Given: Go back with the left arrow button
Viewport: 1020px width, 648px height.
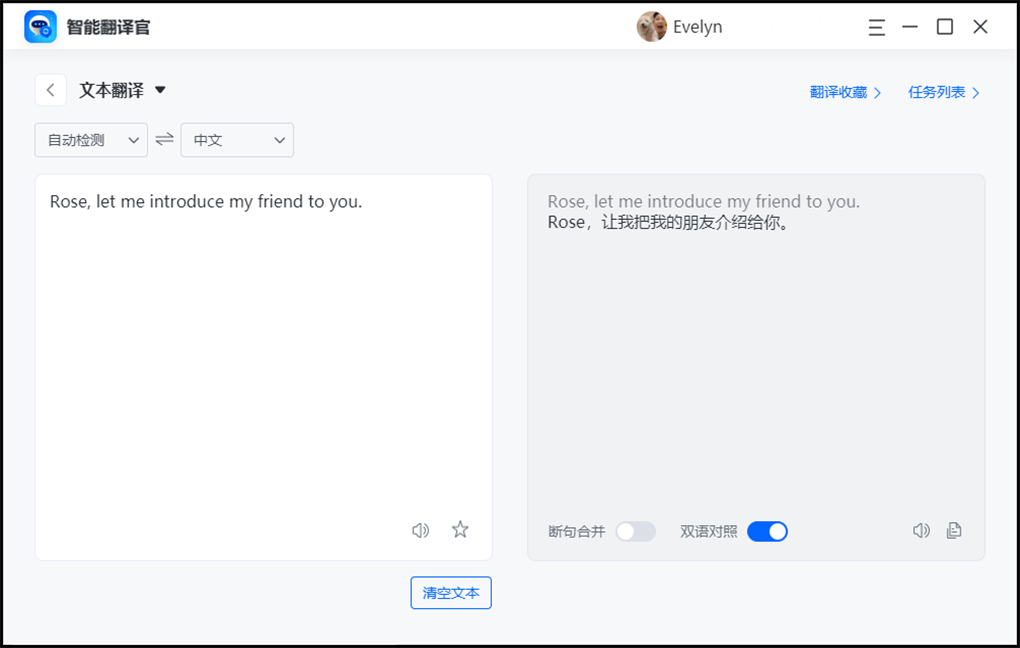Looking at the screenshot, I should pyautogui.click(x=51, y=90).
